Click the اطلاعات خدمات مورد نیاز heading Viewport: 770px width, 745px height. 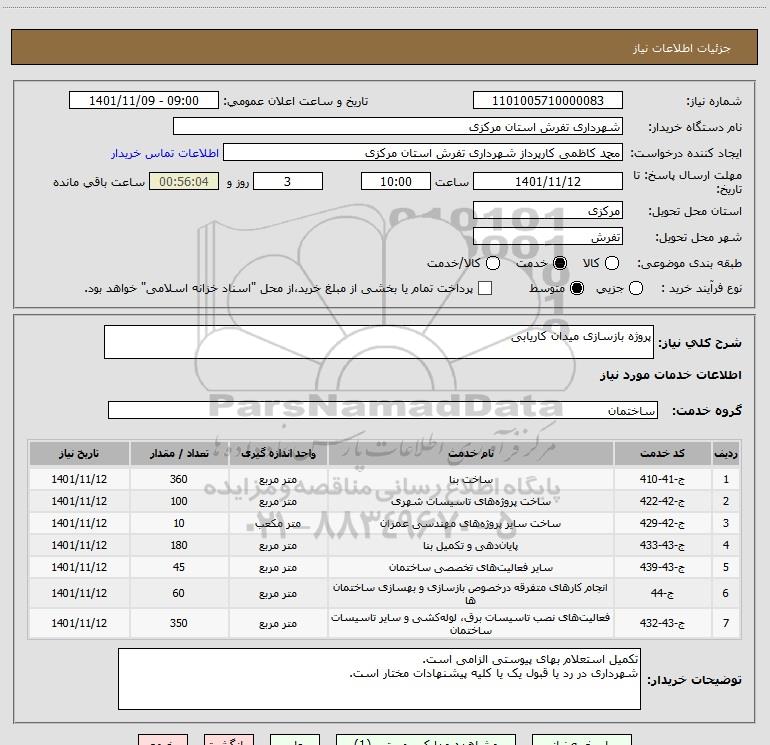click(x=670, y=375)
